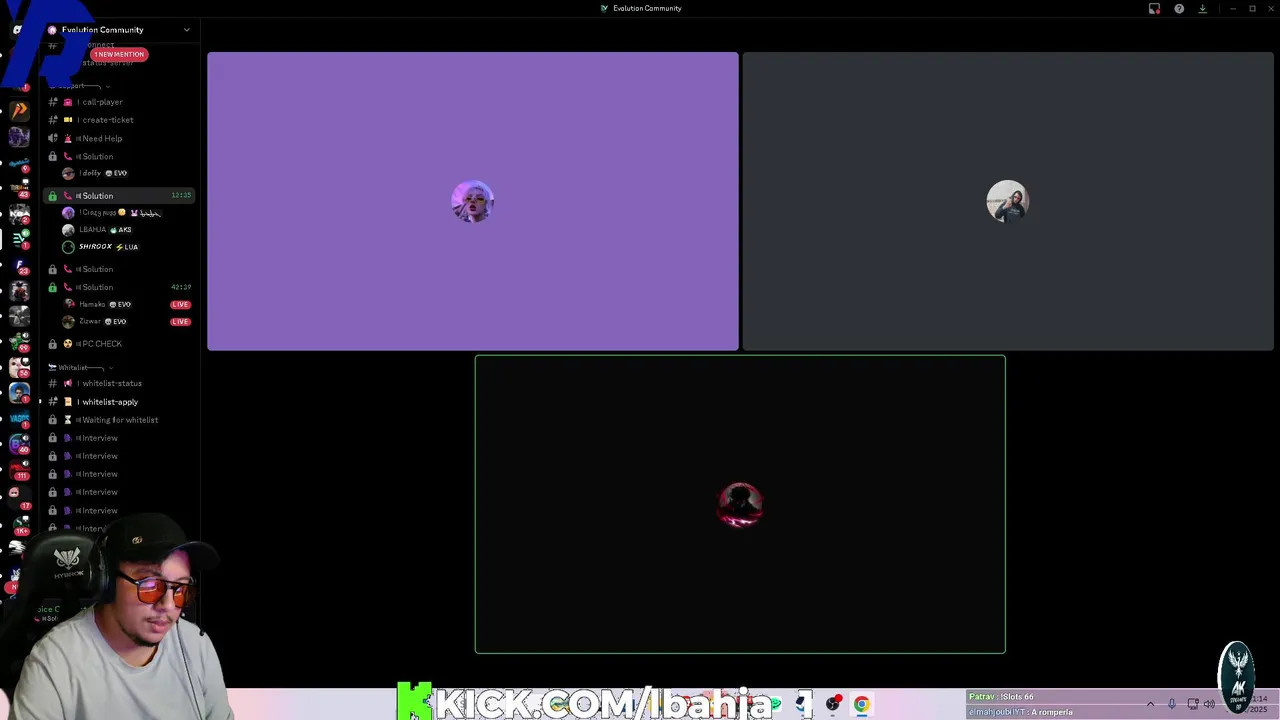Click the download update icon in title bar
This screenshot has height=720, width=1280.
click(x=1202, y=8)
